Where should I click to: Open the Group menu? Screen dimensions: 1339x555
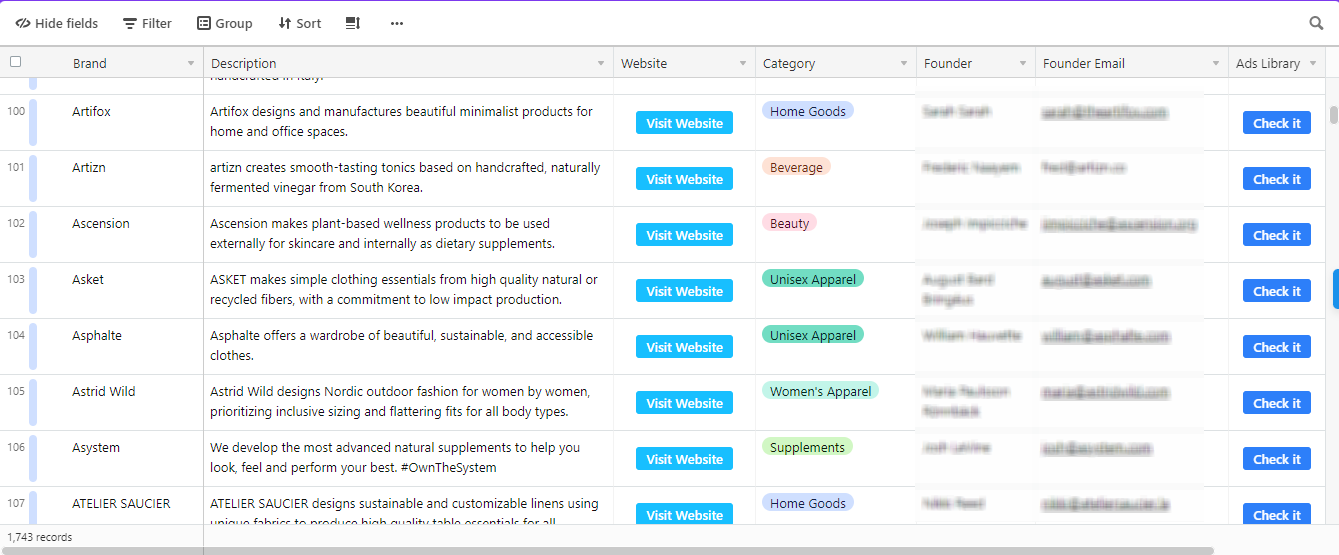coord(224,23)
